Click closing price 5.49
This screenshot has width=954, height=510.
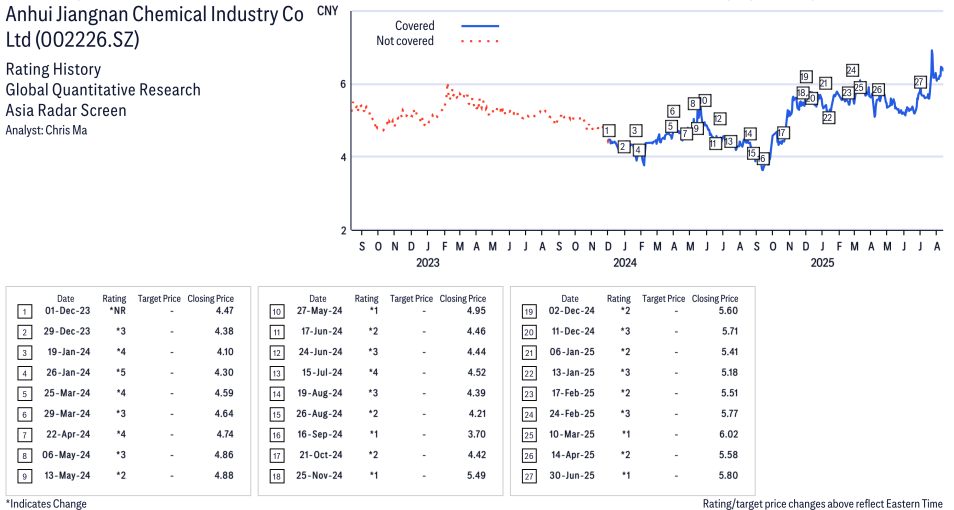[476, 475]
